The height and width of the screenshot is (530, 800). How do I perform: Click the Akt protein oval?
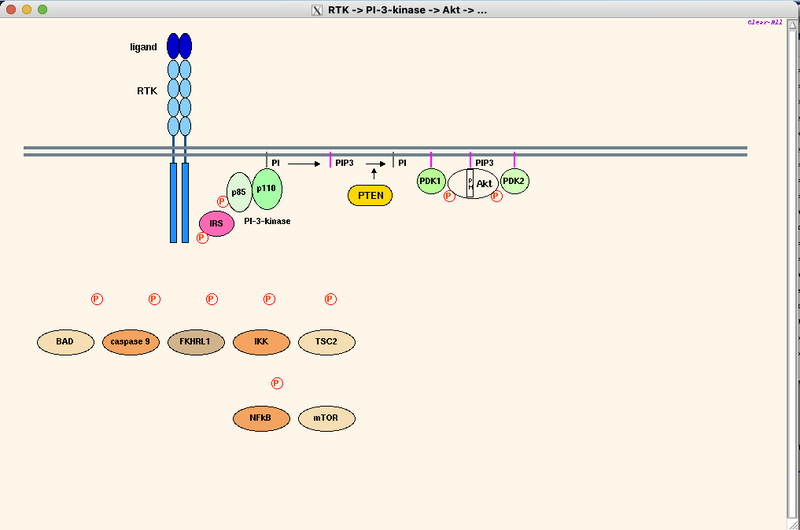coord(484,183)
